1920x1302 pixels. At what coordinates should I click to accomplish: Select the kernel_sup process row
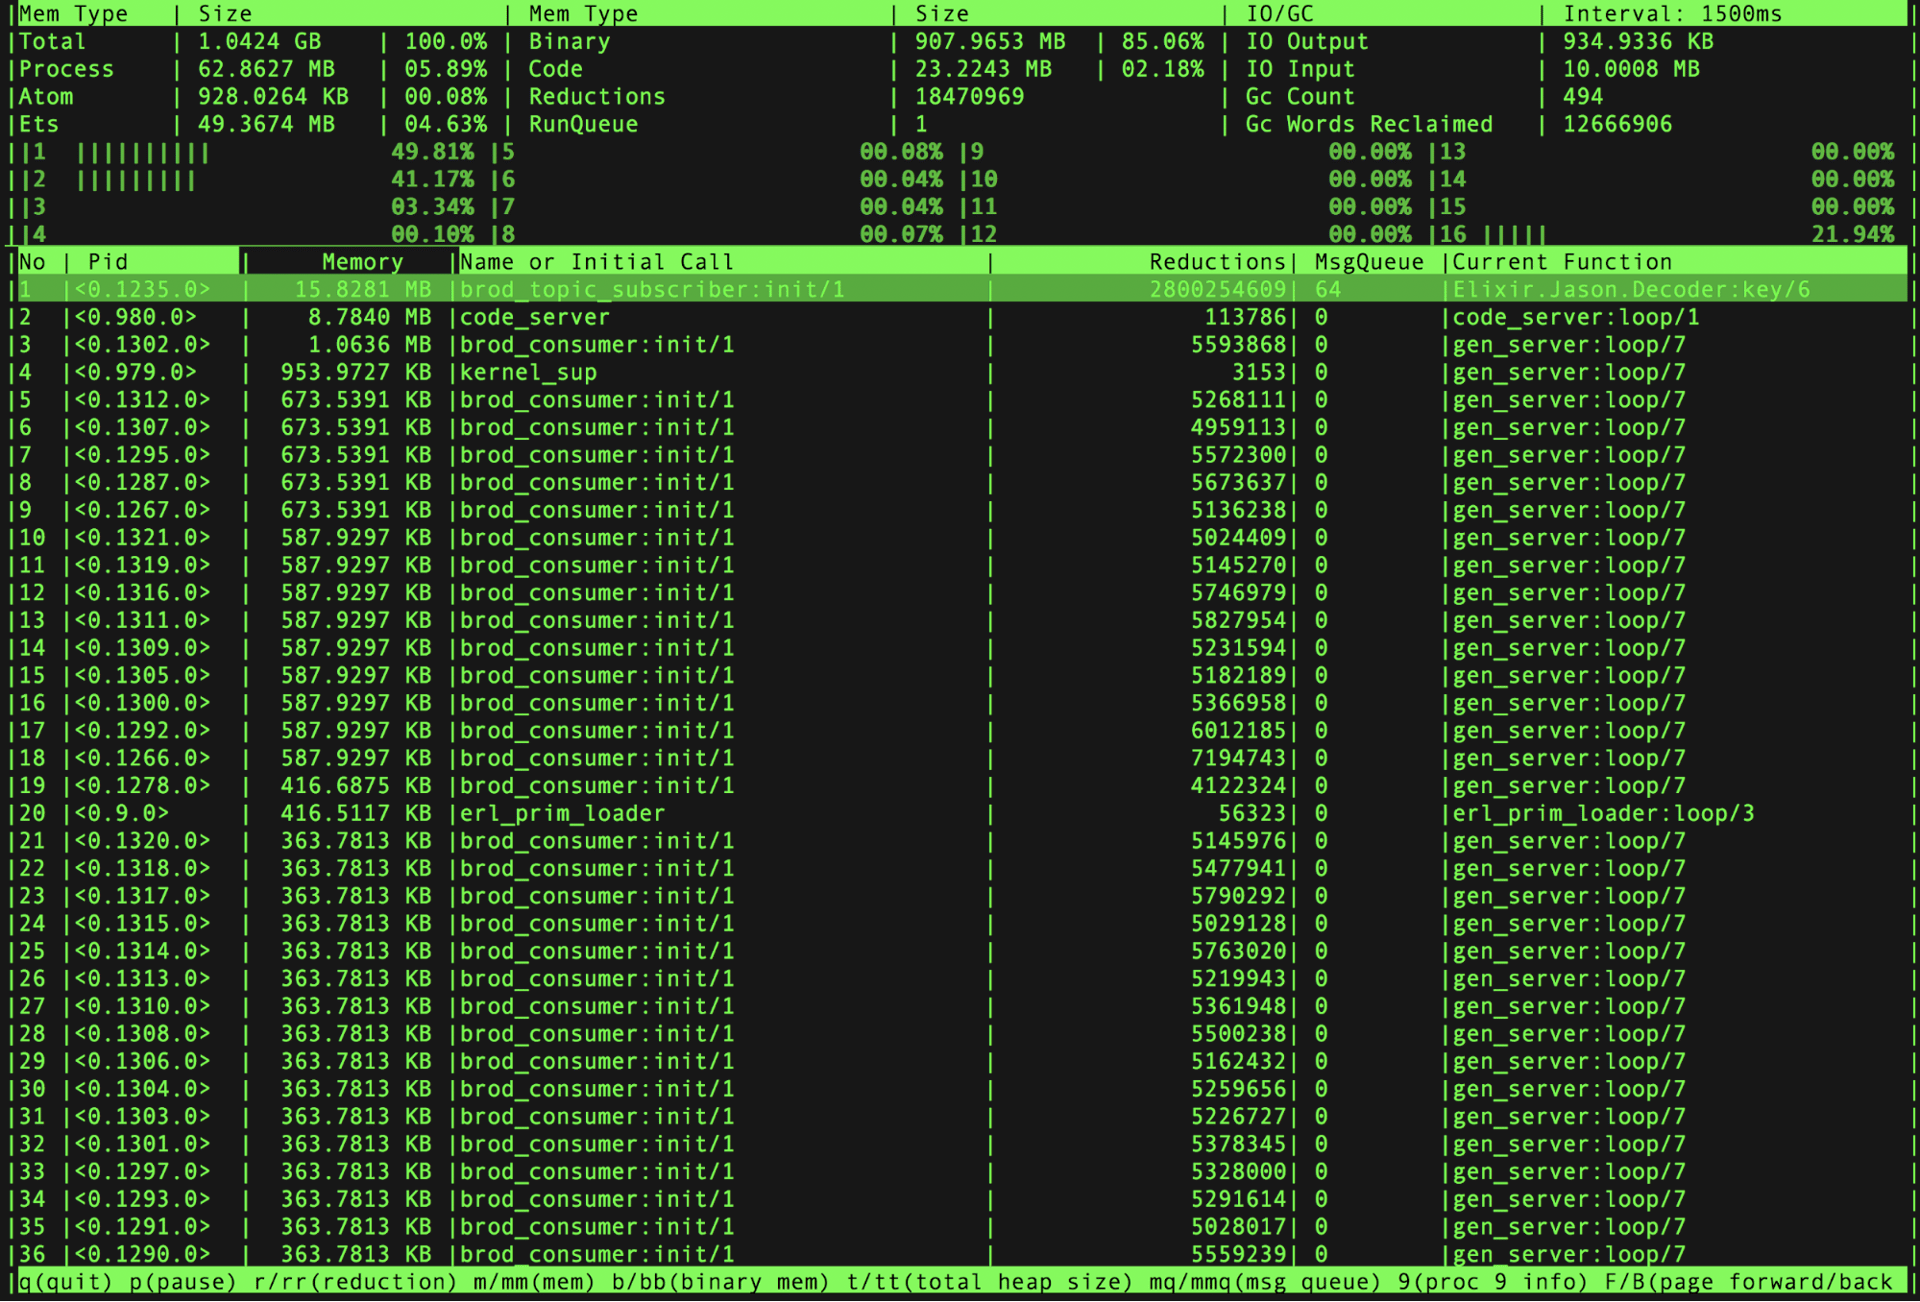coord(528,373)
